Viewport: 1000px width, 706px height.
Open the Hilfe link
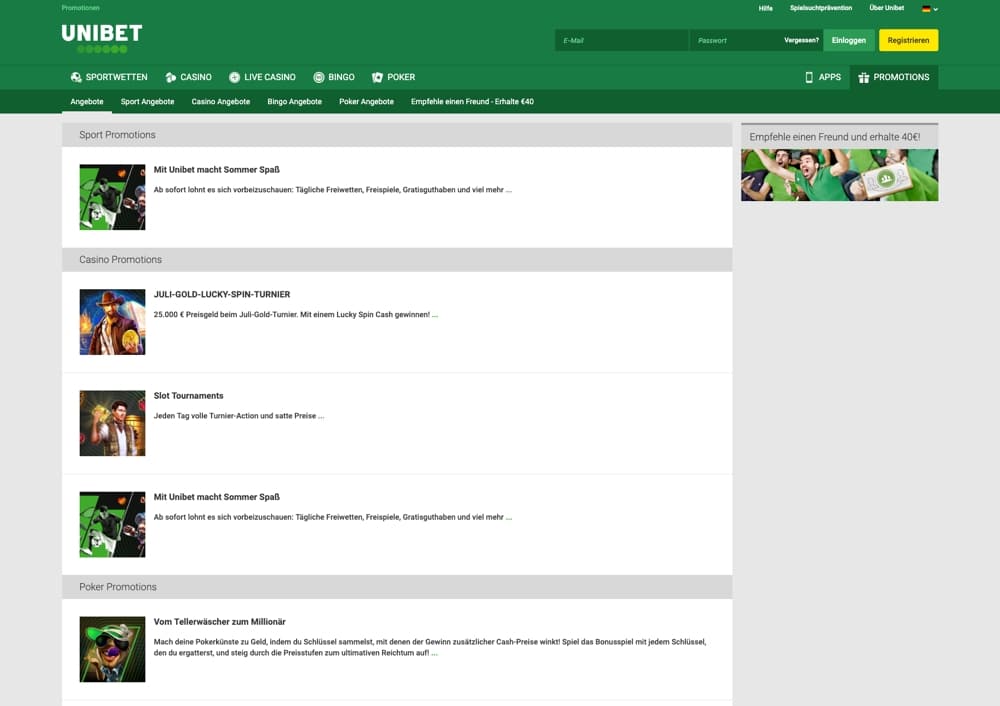click(x=765, y=8)
